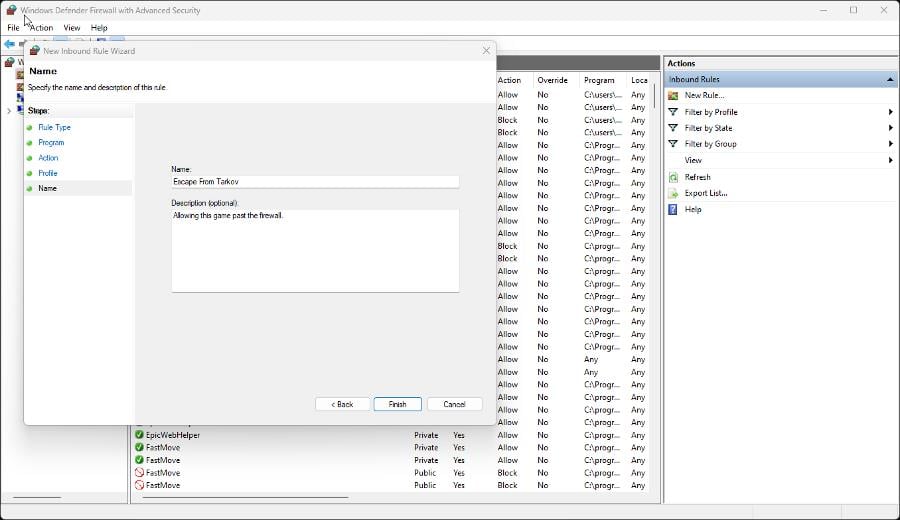
Task: Click the blocked icon of last FastMove rule
Action: [139, 485]
